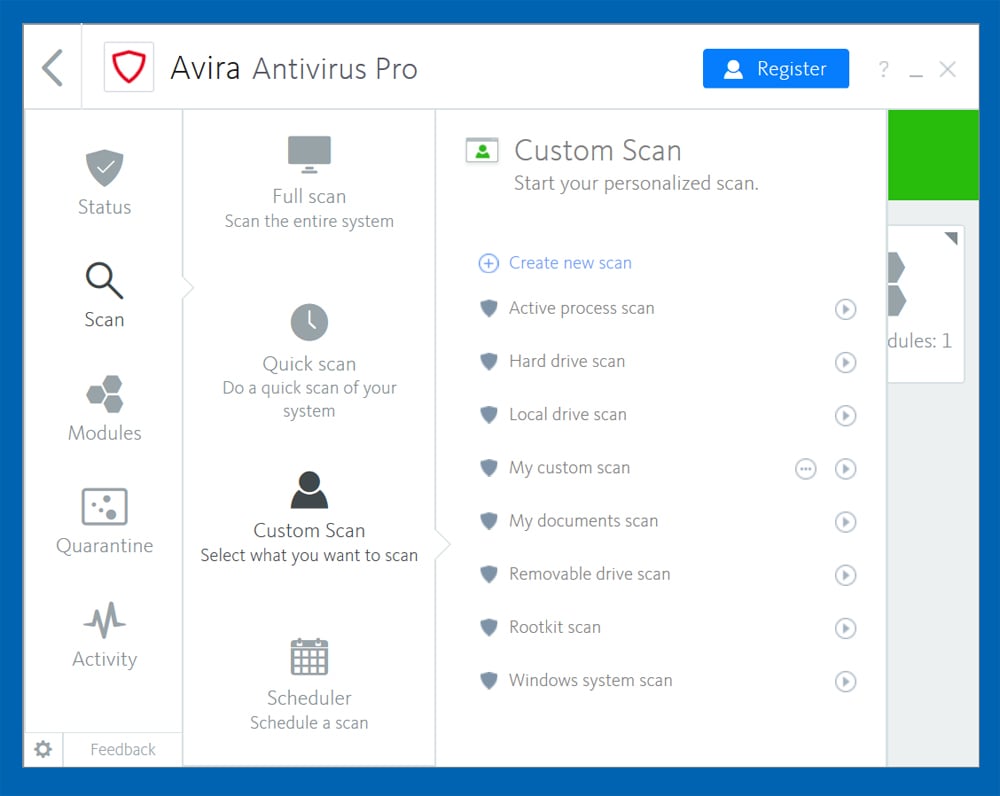Open the Quarantine section
The width and height of the screenshot is (1000, 796).
[105, 521]
